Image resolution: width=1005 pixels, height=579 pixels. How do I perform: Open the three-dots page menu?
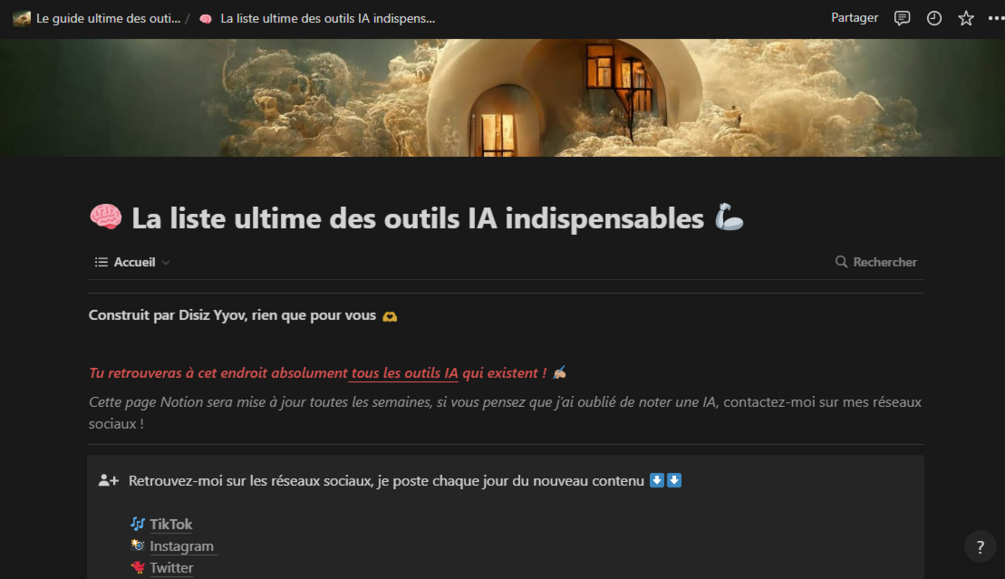996,18
